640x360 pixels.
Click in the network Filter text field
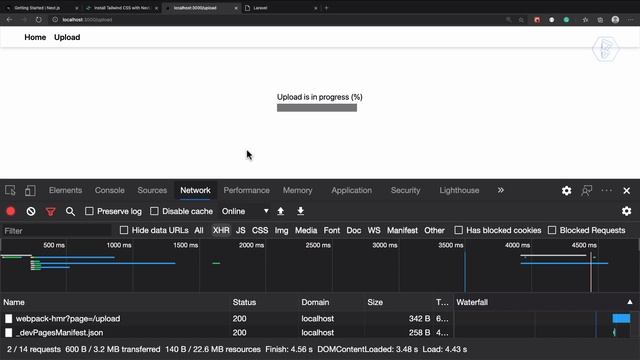(x=56, y=231)
